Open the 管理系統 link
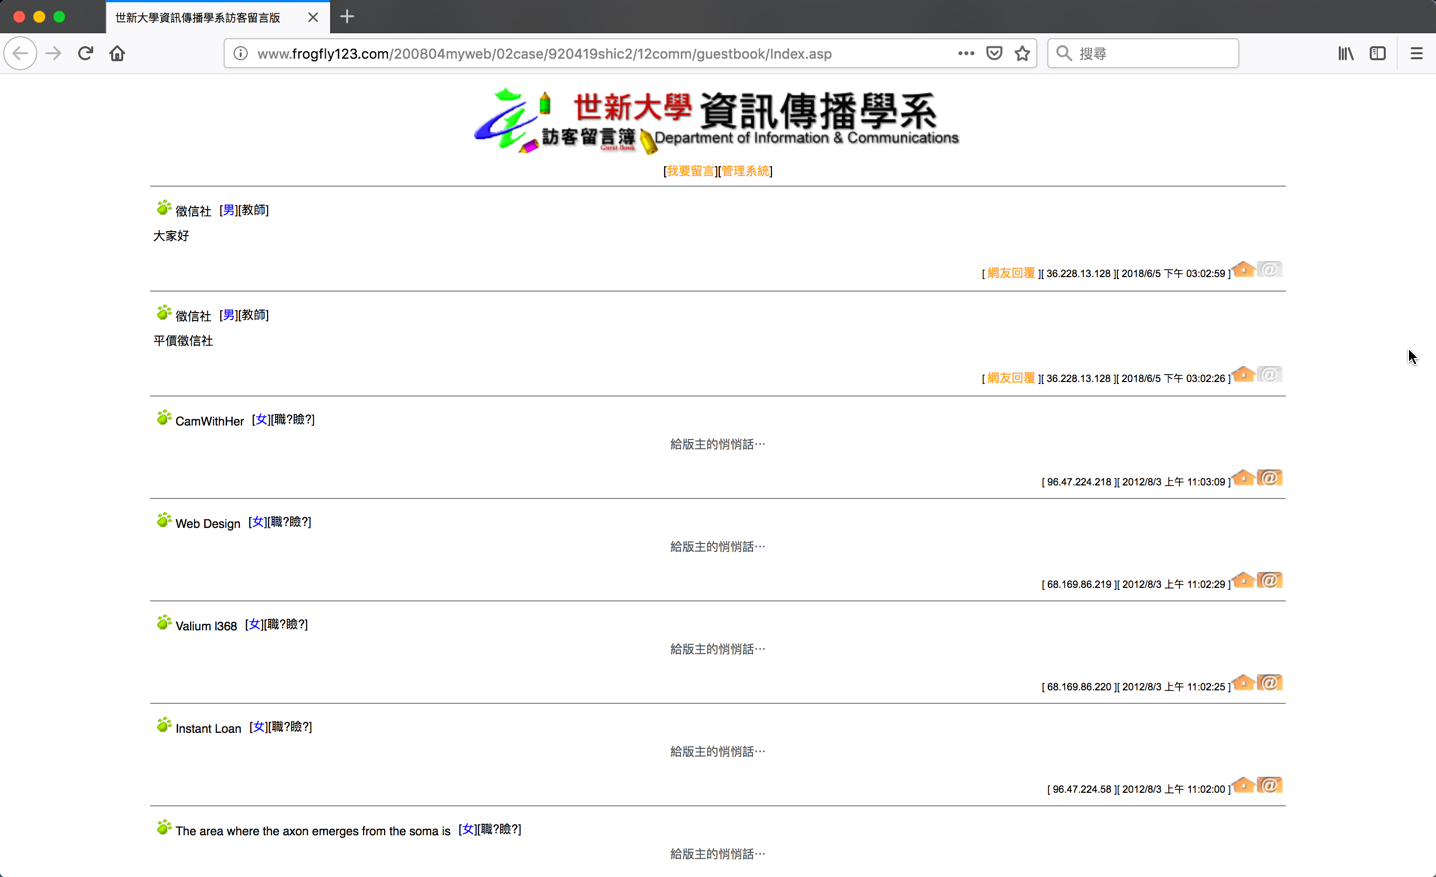 745,171
